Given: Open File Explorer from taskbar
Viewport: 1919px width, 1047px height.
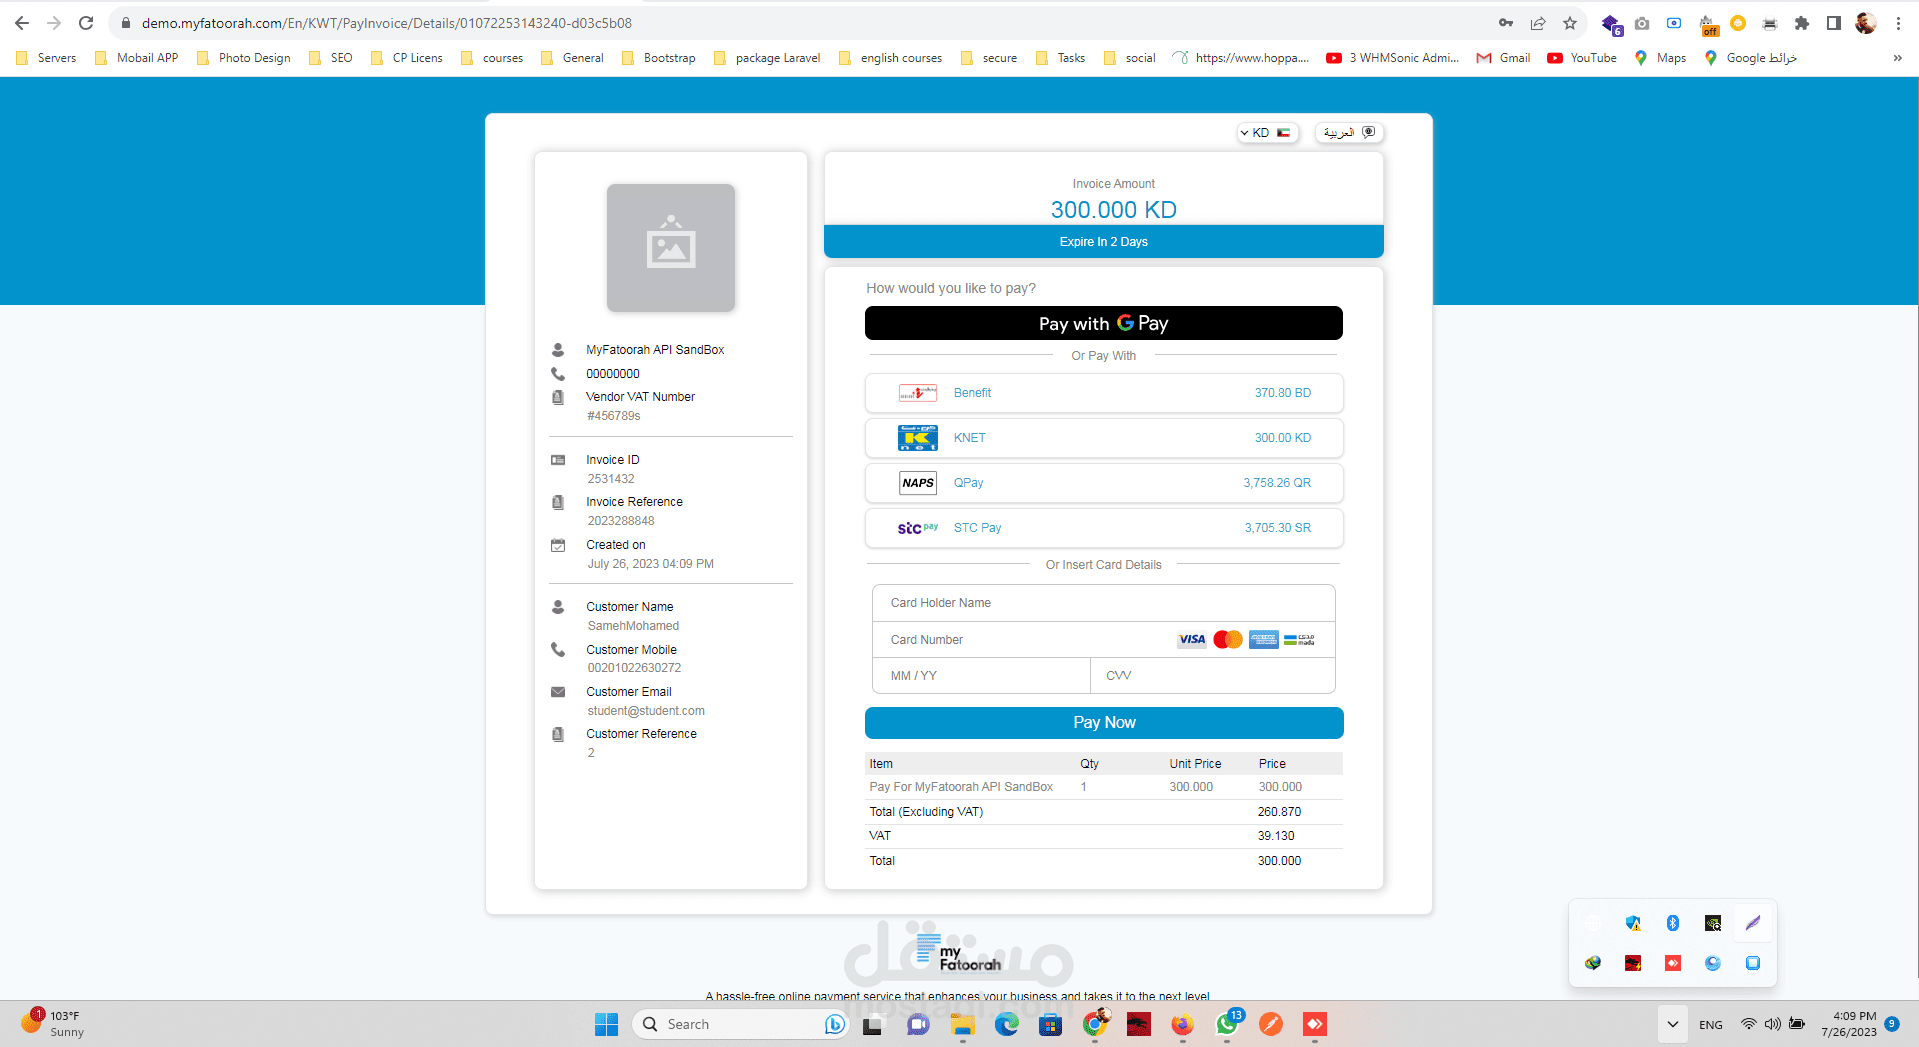Looking at the screenshot, I should 962,1024.
